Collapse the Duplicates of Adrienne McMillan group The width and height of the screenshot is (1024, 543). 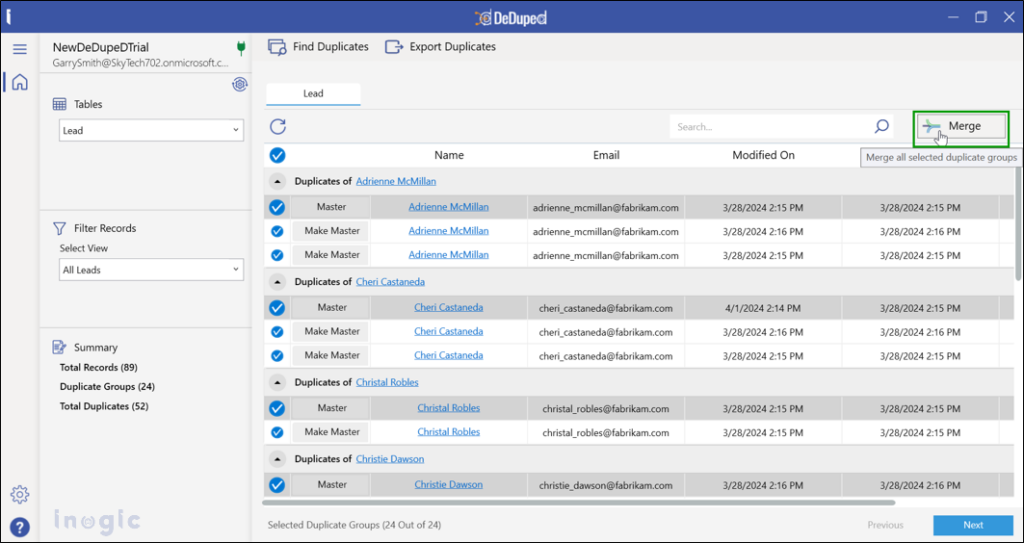[277, 182]
